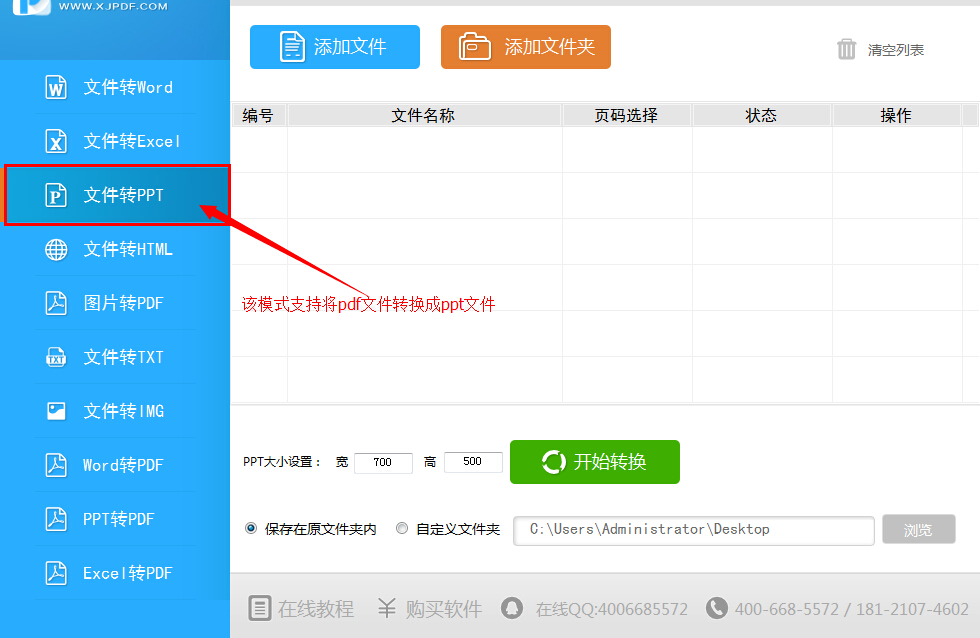The image size is (980, 638).
Task: Switch to 文件转Excel mode
Action: click(x=115, y=141)
